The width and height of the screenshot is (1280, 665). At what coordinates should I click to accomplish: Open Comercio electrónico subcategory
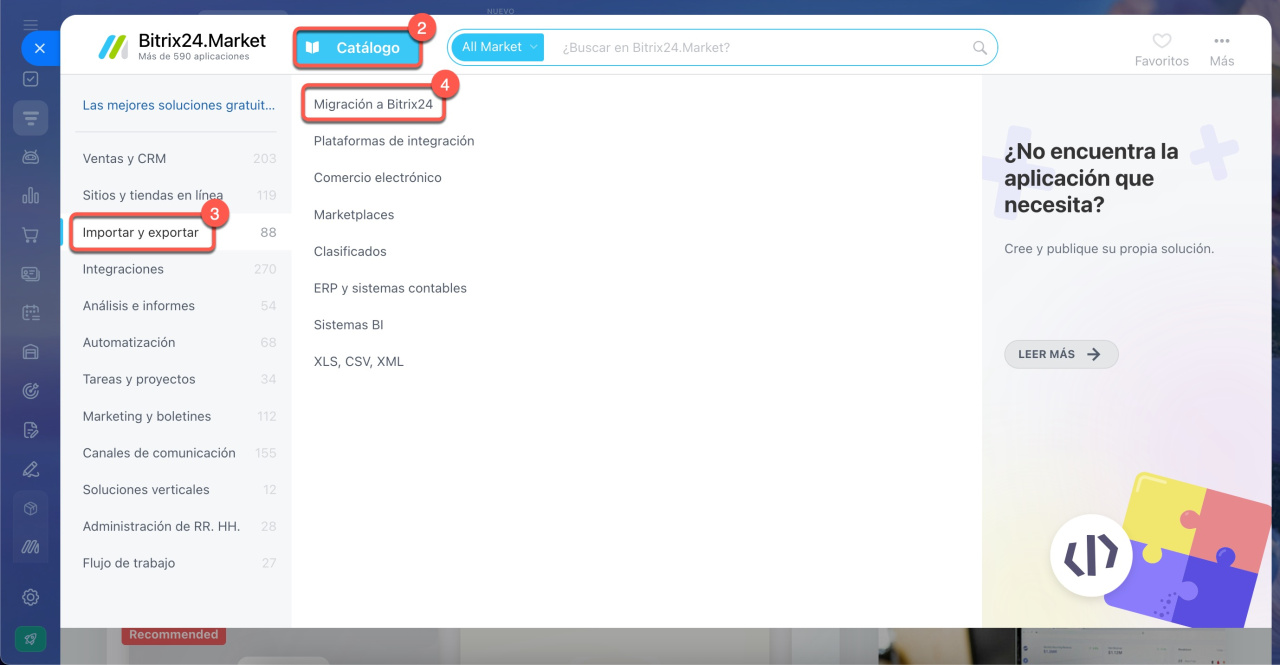click(x=378, y=178)
